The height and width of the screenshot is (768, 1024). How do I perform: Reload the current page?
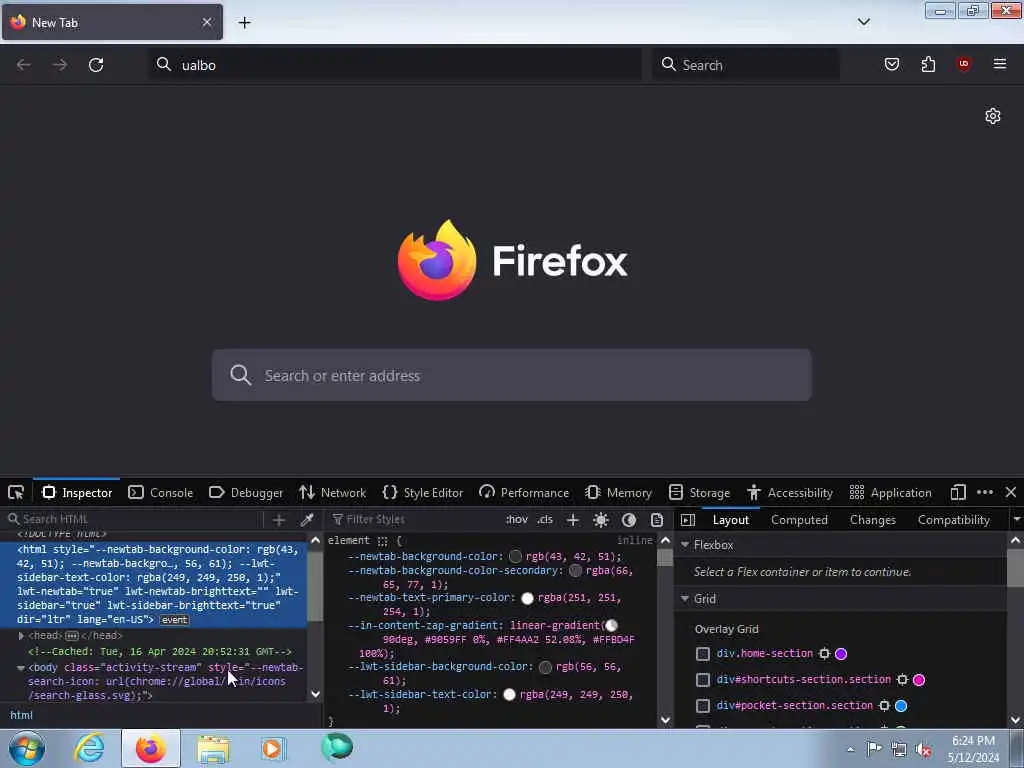click(96, 65)
